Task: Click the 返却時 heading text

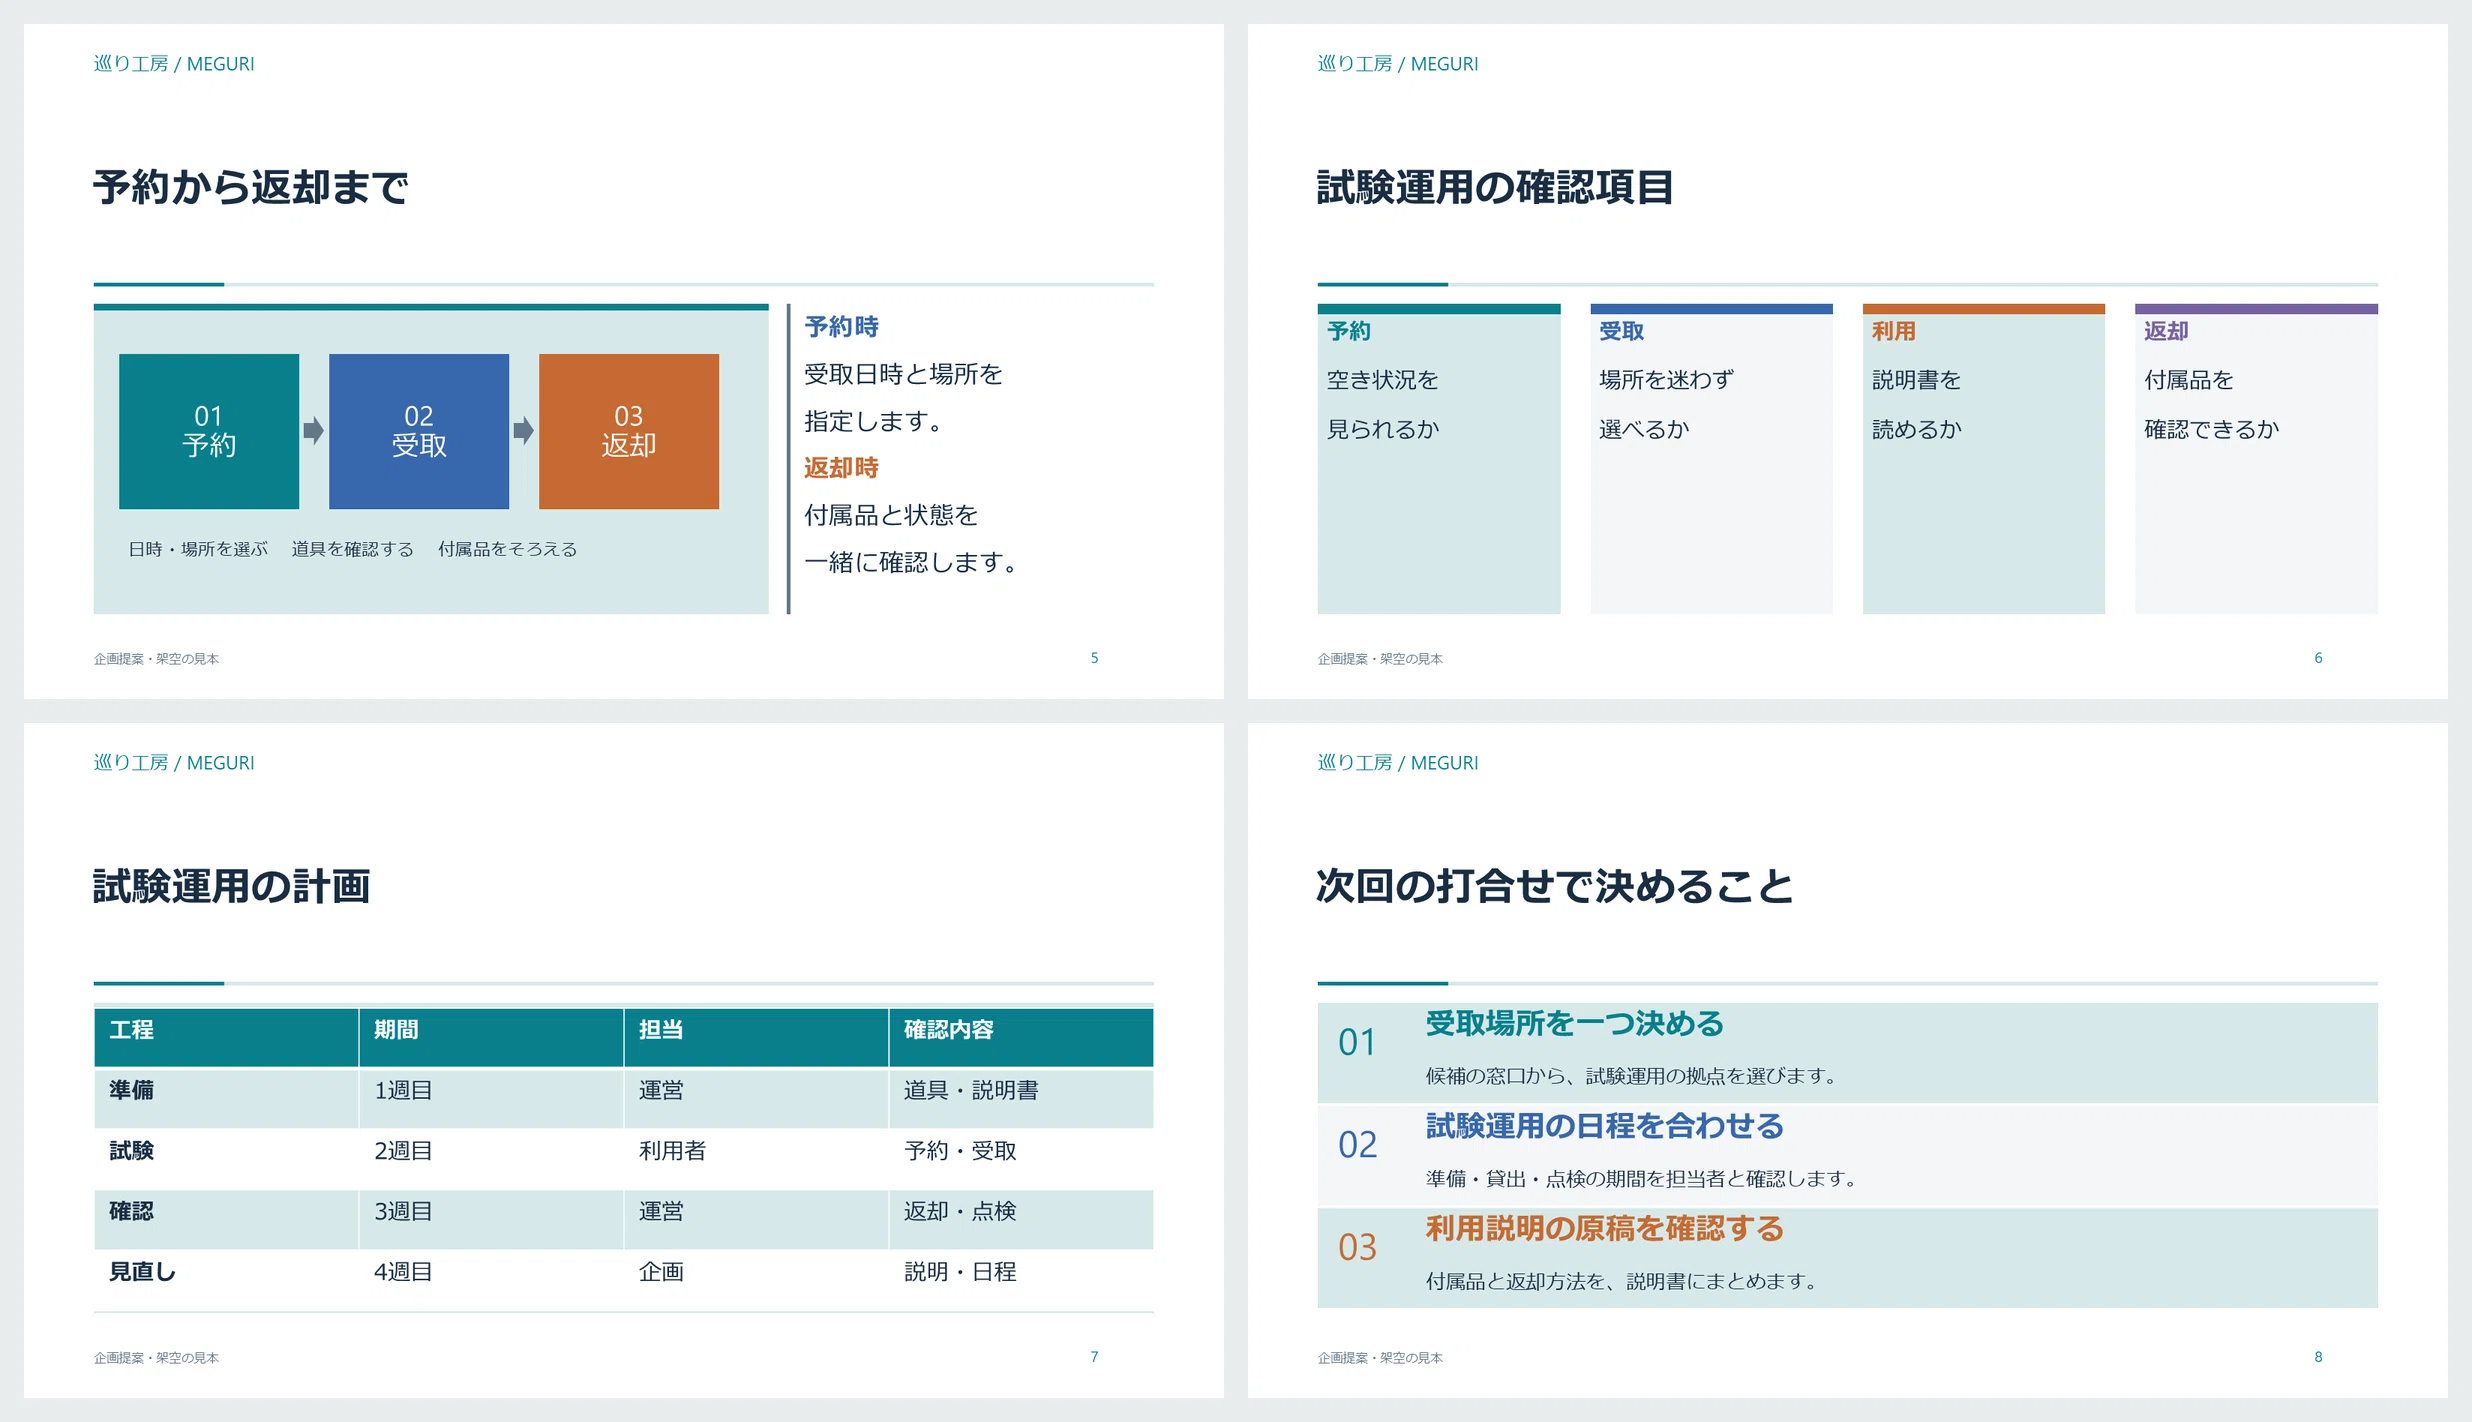Action: (x=841, y=468)
